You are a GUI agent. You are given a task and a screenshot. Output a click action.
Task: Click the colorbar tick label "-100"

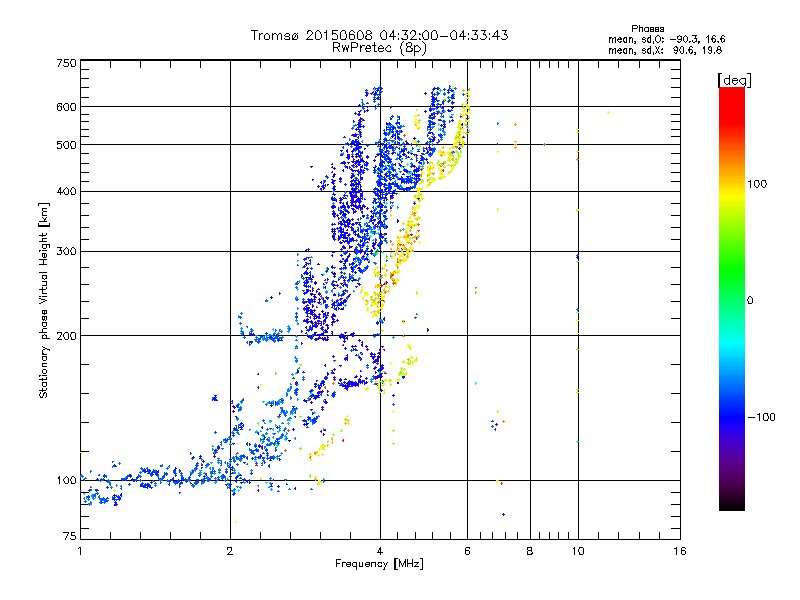(x=761, y=417)
